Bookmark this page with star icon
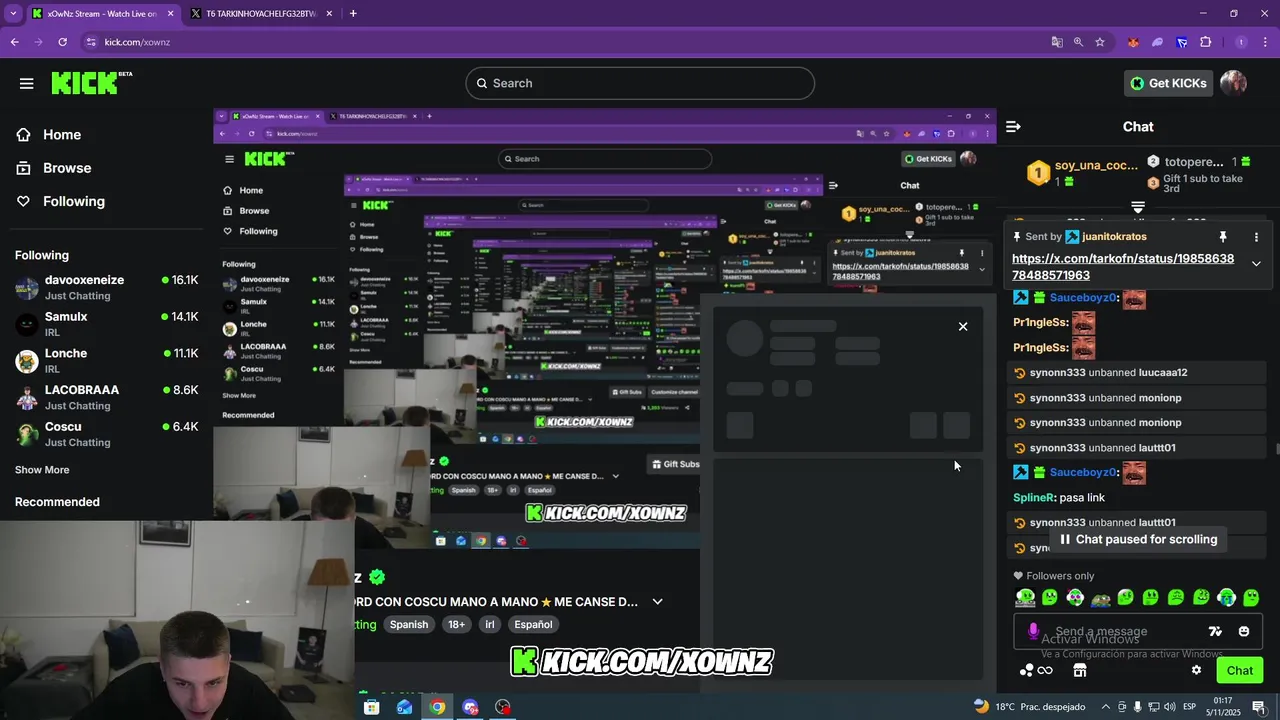The height and width of the screenshot is (720, 1280). pyautogui.click(x=1100, y=42)
